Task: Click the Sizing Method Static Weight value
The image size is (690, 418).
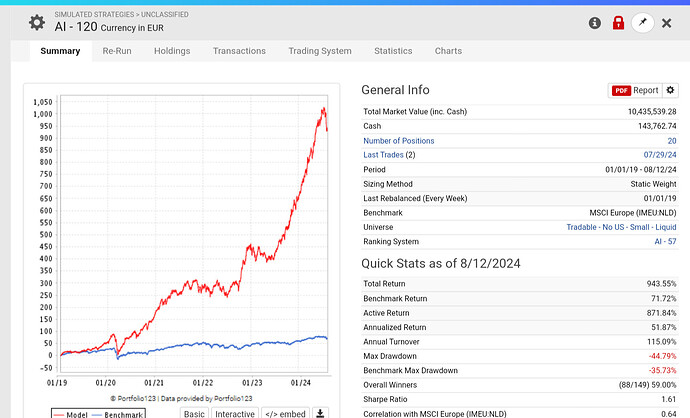Action: click(653, 184)
